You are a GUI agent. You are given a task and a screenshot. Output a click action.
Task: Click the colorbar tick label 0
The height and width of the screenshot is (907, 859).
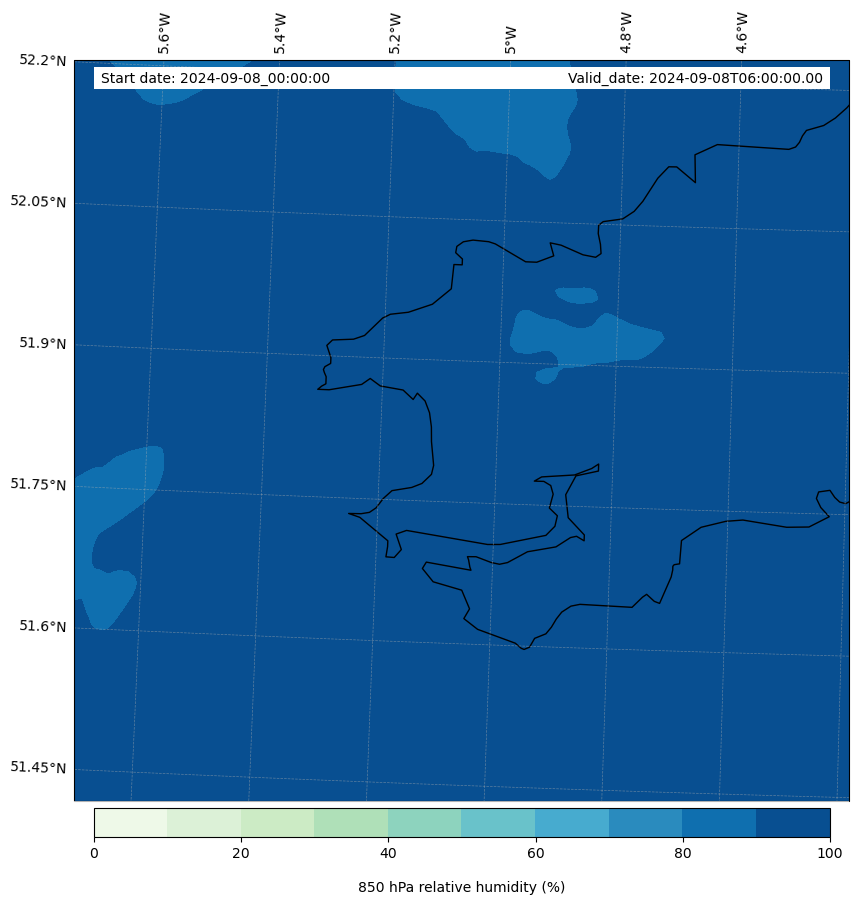pos(94,853)
